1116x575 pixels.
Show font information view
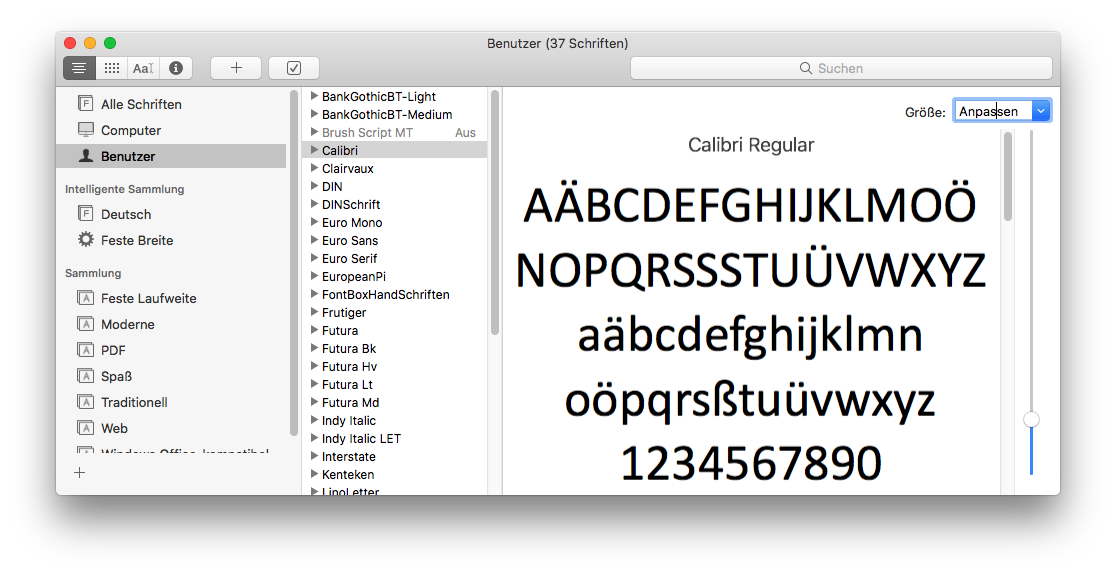click(x=176, y=68)
